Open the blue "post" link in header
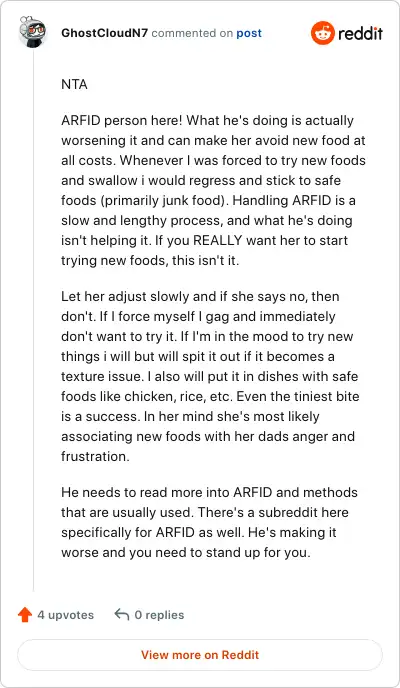Image resolution: width=400 pixels, height=688 pixels. coord(249,33)
